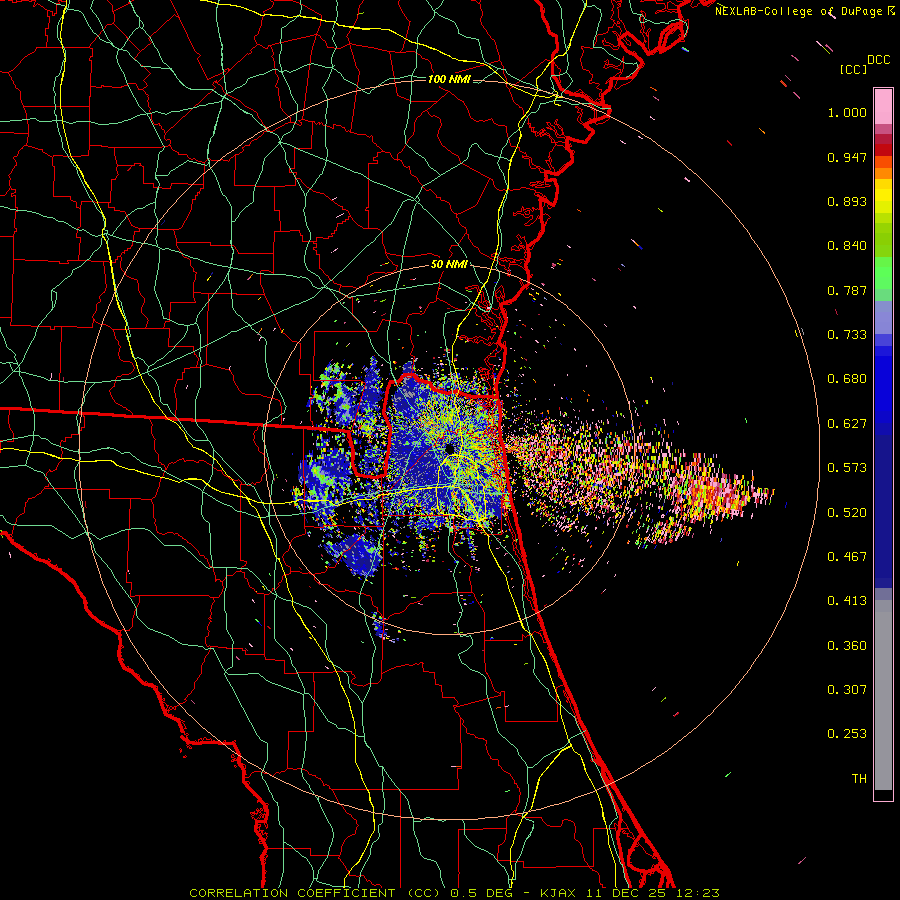Select the 0.627 scale value
Viewport: 900px width, 900px height.
[x=847, y=424]
